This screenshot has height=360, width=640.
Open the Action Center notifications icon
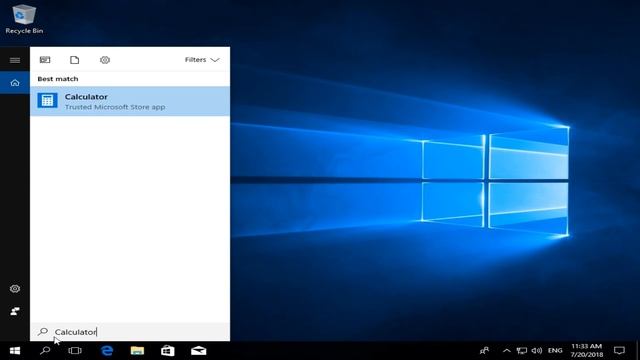(620, 351)
